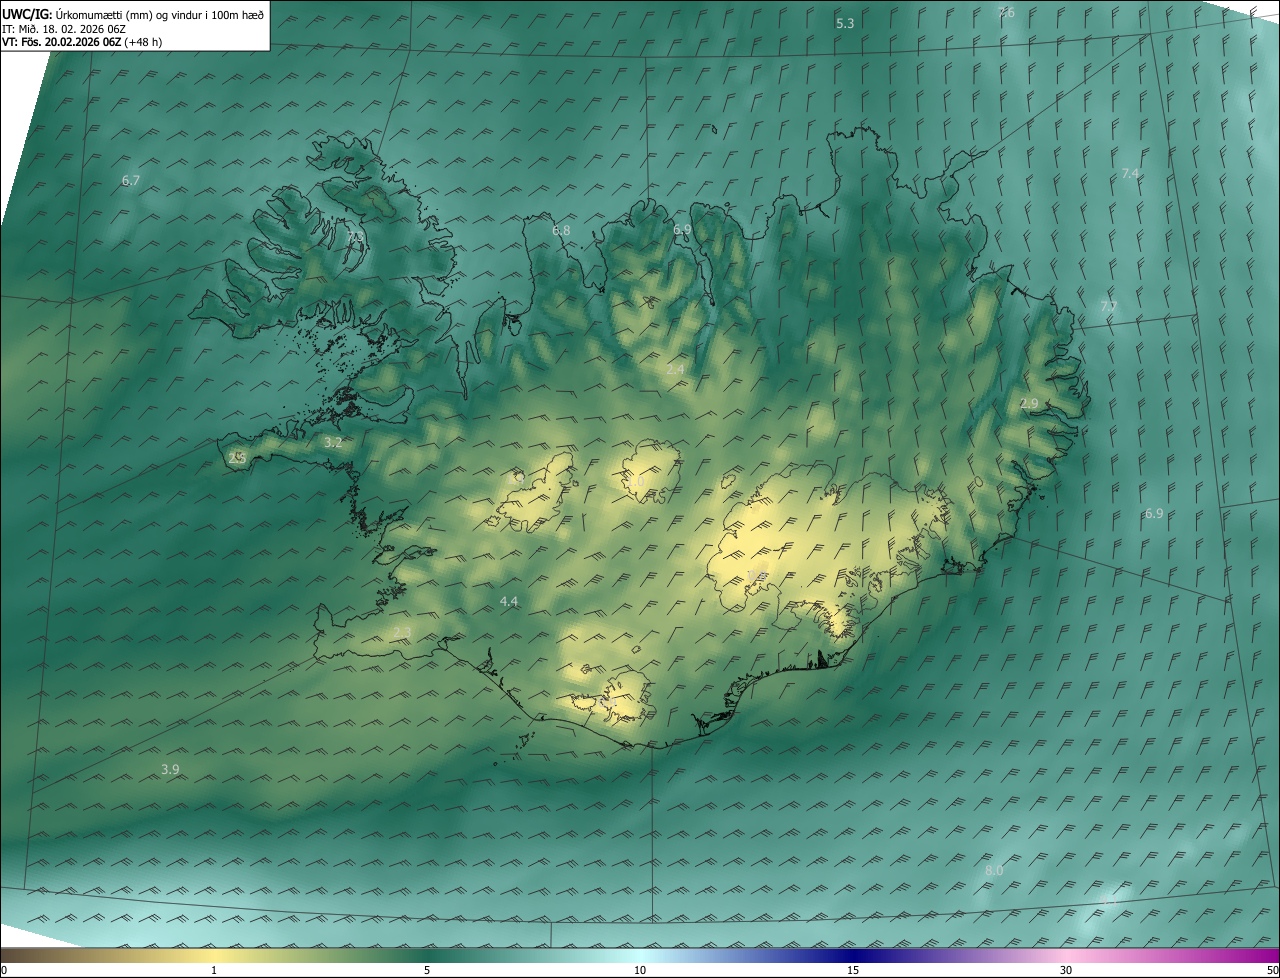Click the 8.0 value over the southeastern ocean
Viewport: 1280px width, 978px height.
994,871
